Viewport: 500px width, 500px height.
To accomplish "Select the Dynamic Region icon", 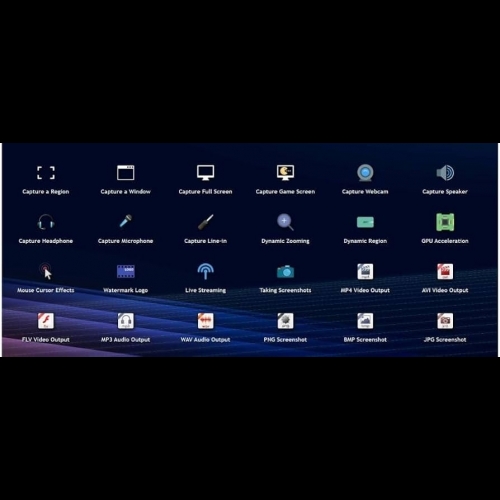I will 365,222.
